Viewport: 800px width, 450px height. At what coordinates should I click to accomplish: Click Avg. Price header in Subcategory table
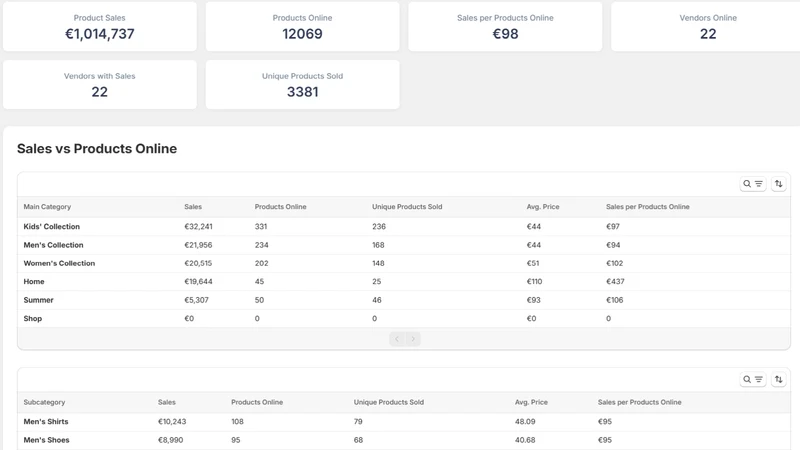(x=531, y=402)
